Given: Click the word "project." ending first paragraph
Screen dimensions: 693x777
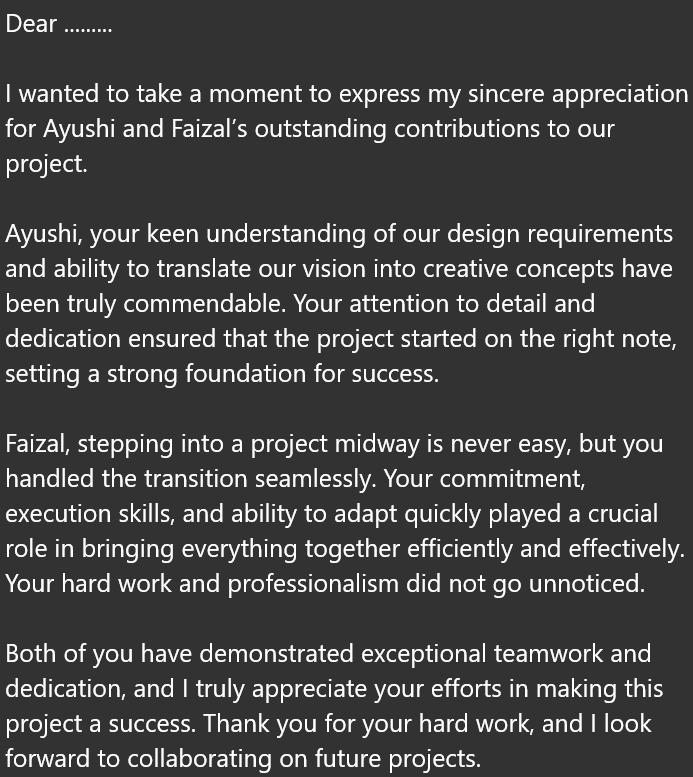Looking at the screenshot, I should [47, 165].
